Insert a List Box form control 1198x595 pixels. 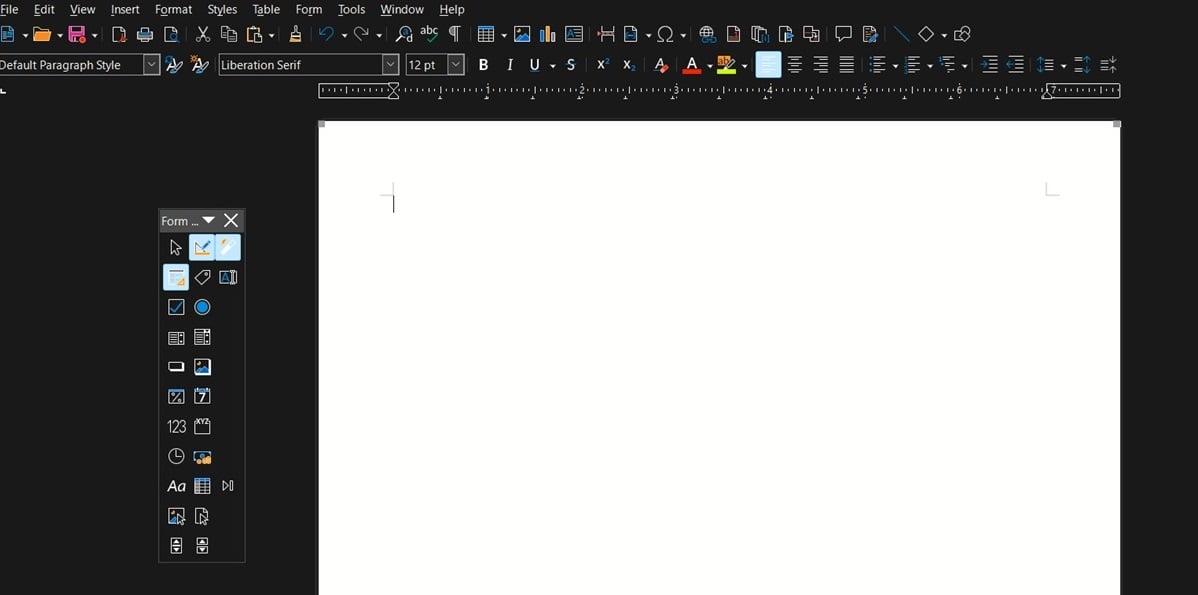tap(176, 338)
